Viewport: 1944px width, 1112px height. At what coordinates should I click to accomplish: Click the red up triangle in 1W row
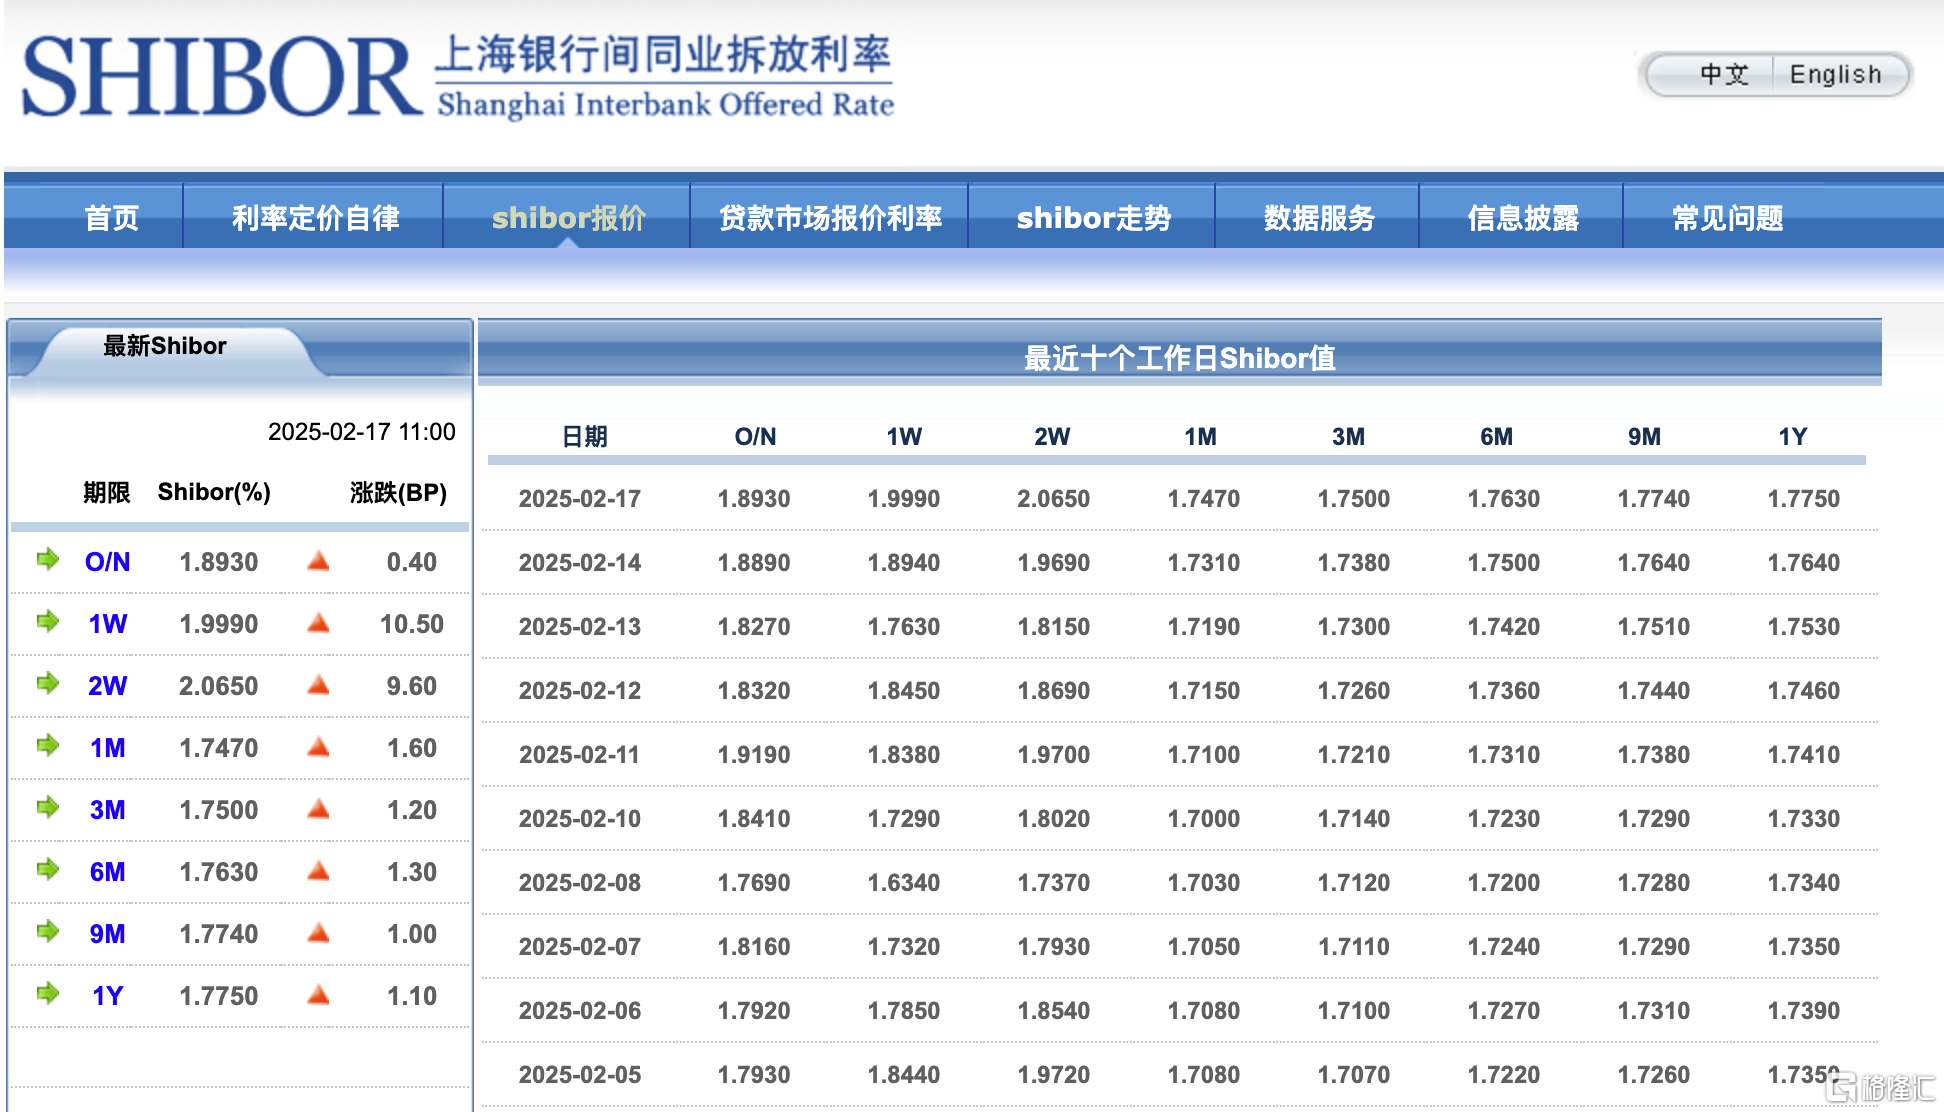tap(319, 623)
